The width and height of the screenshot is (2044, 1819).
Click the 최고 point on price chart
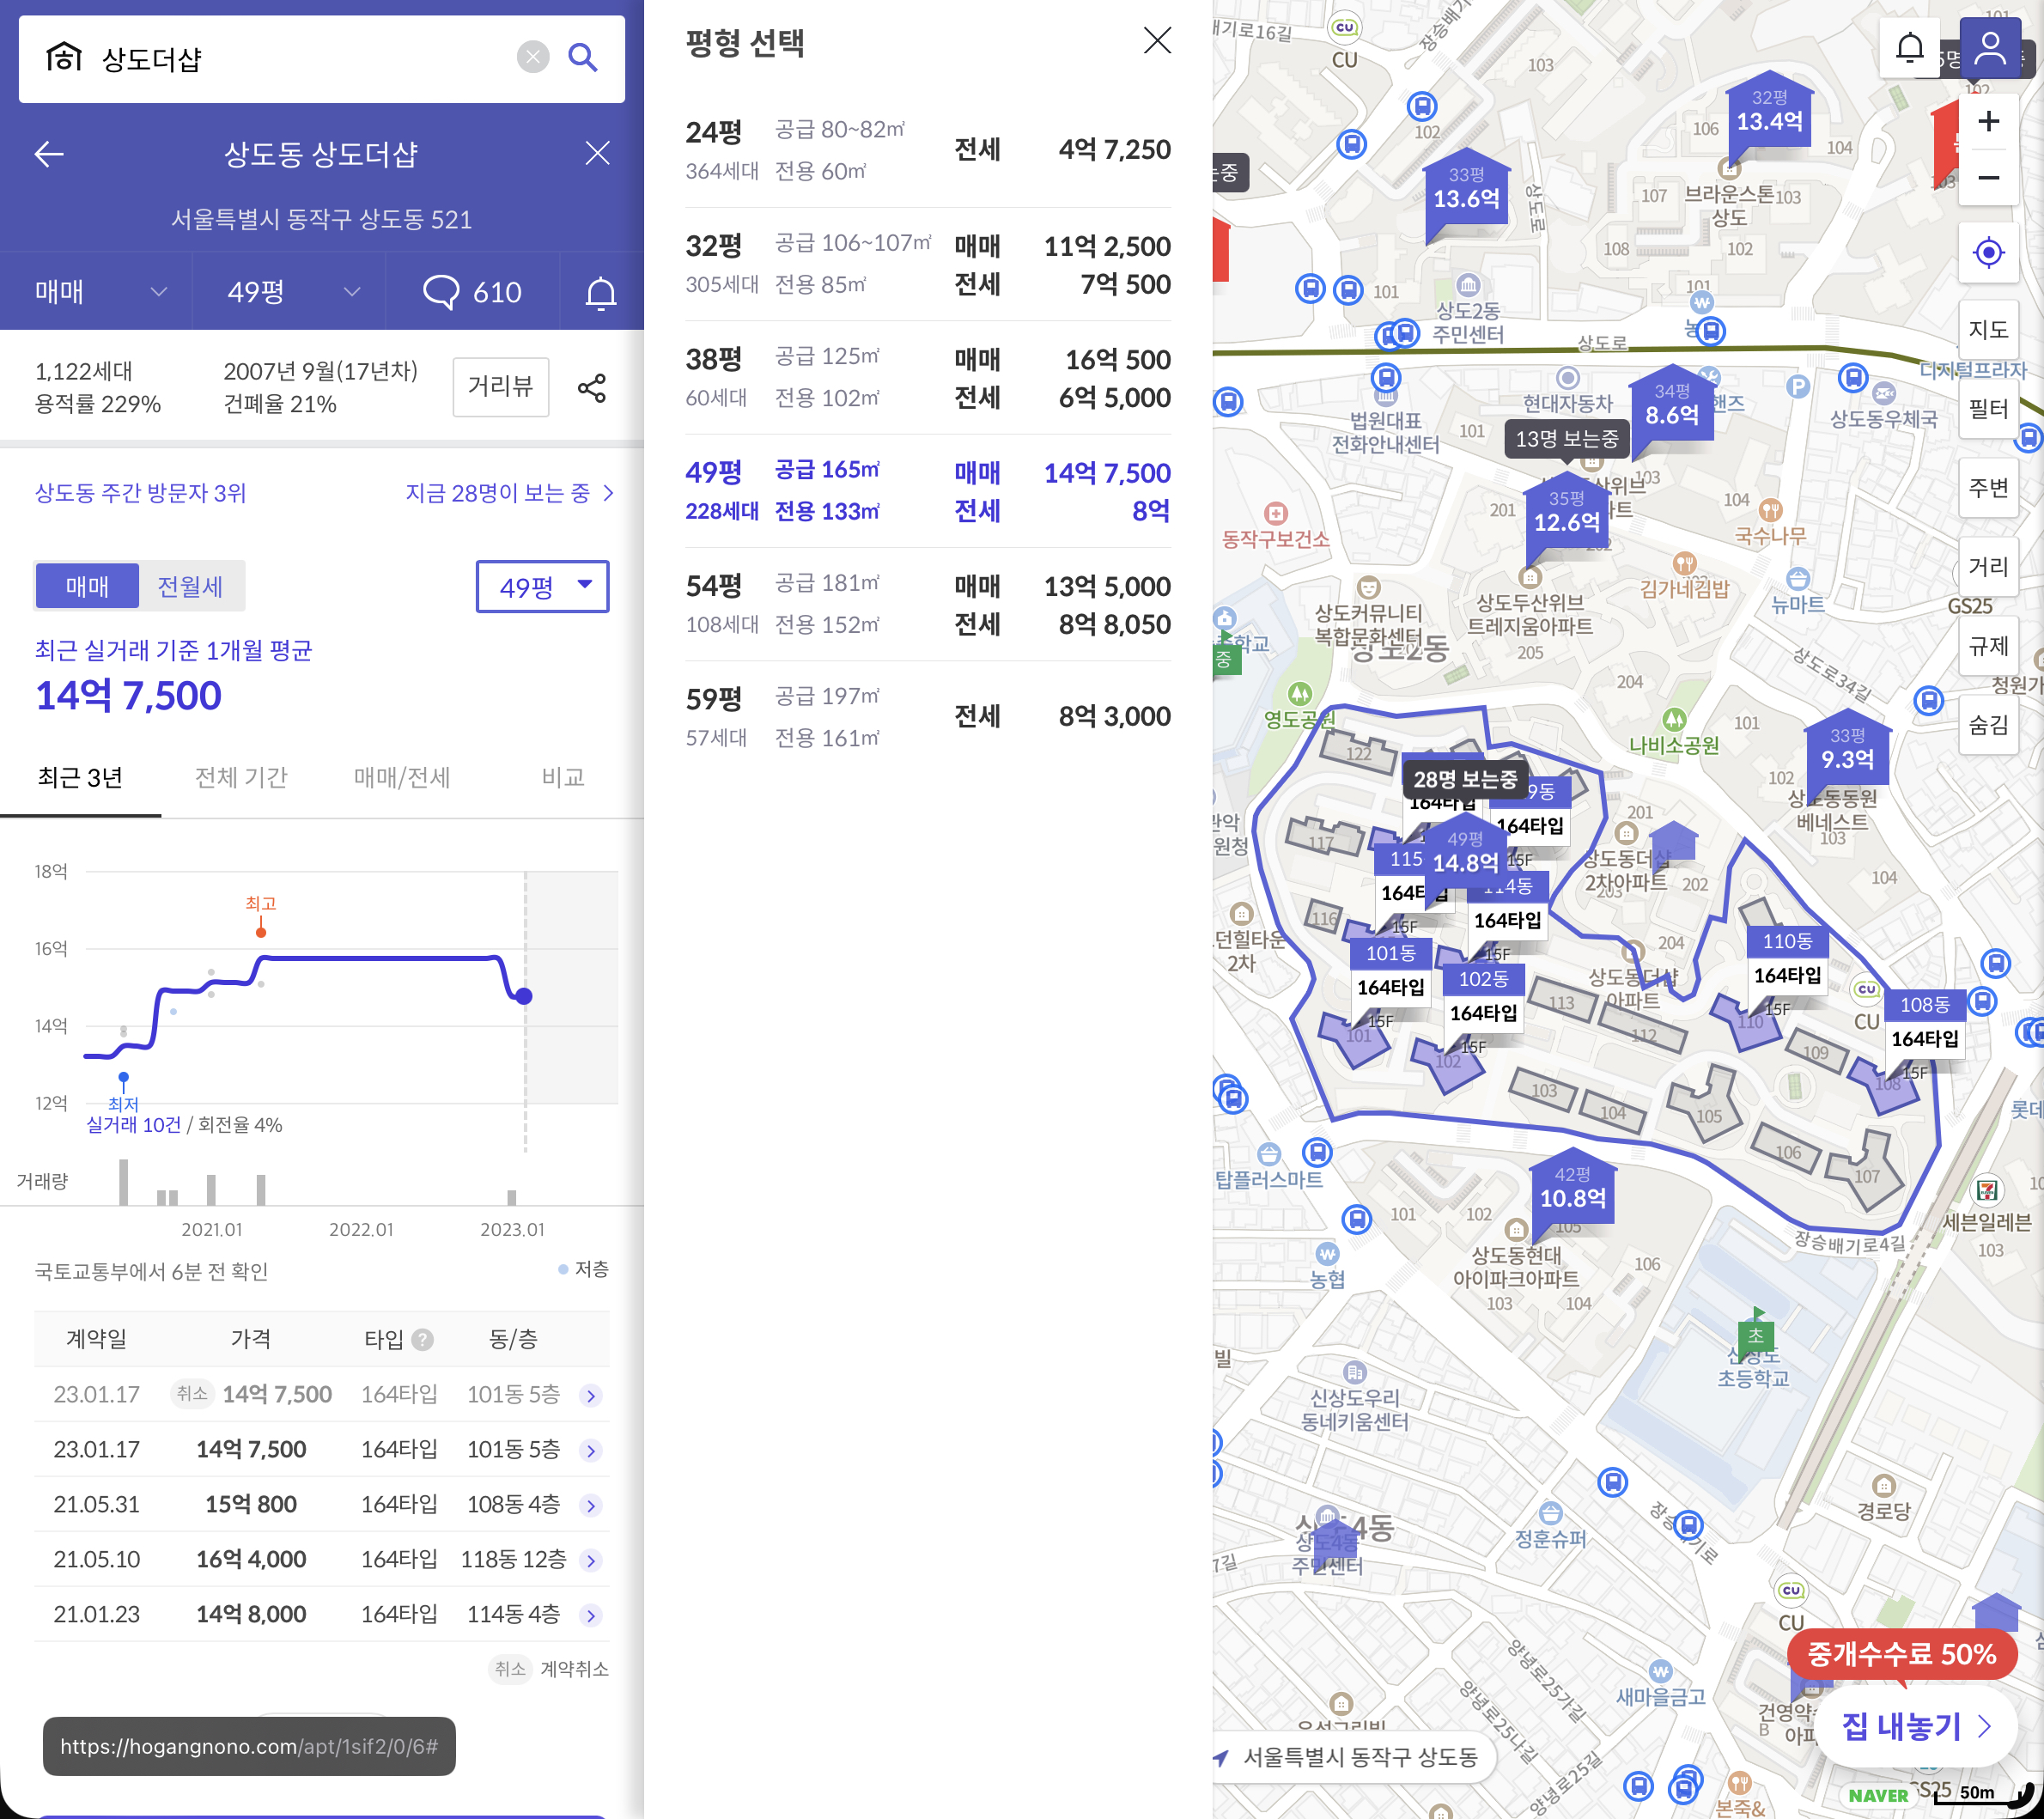pyautogui.click(x=261, y=932)
